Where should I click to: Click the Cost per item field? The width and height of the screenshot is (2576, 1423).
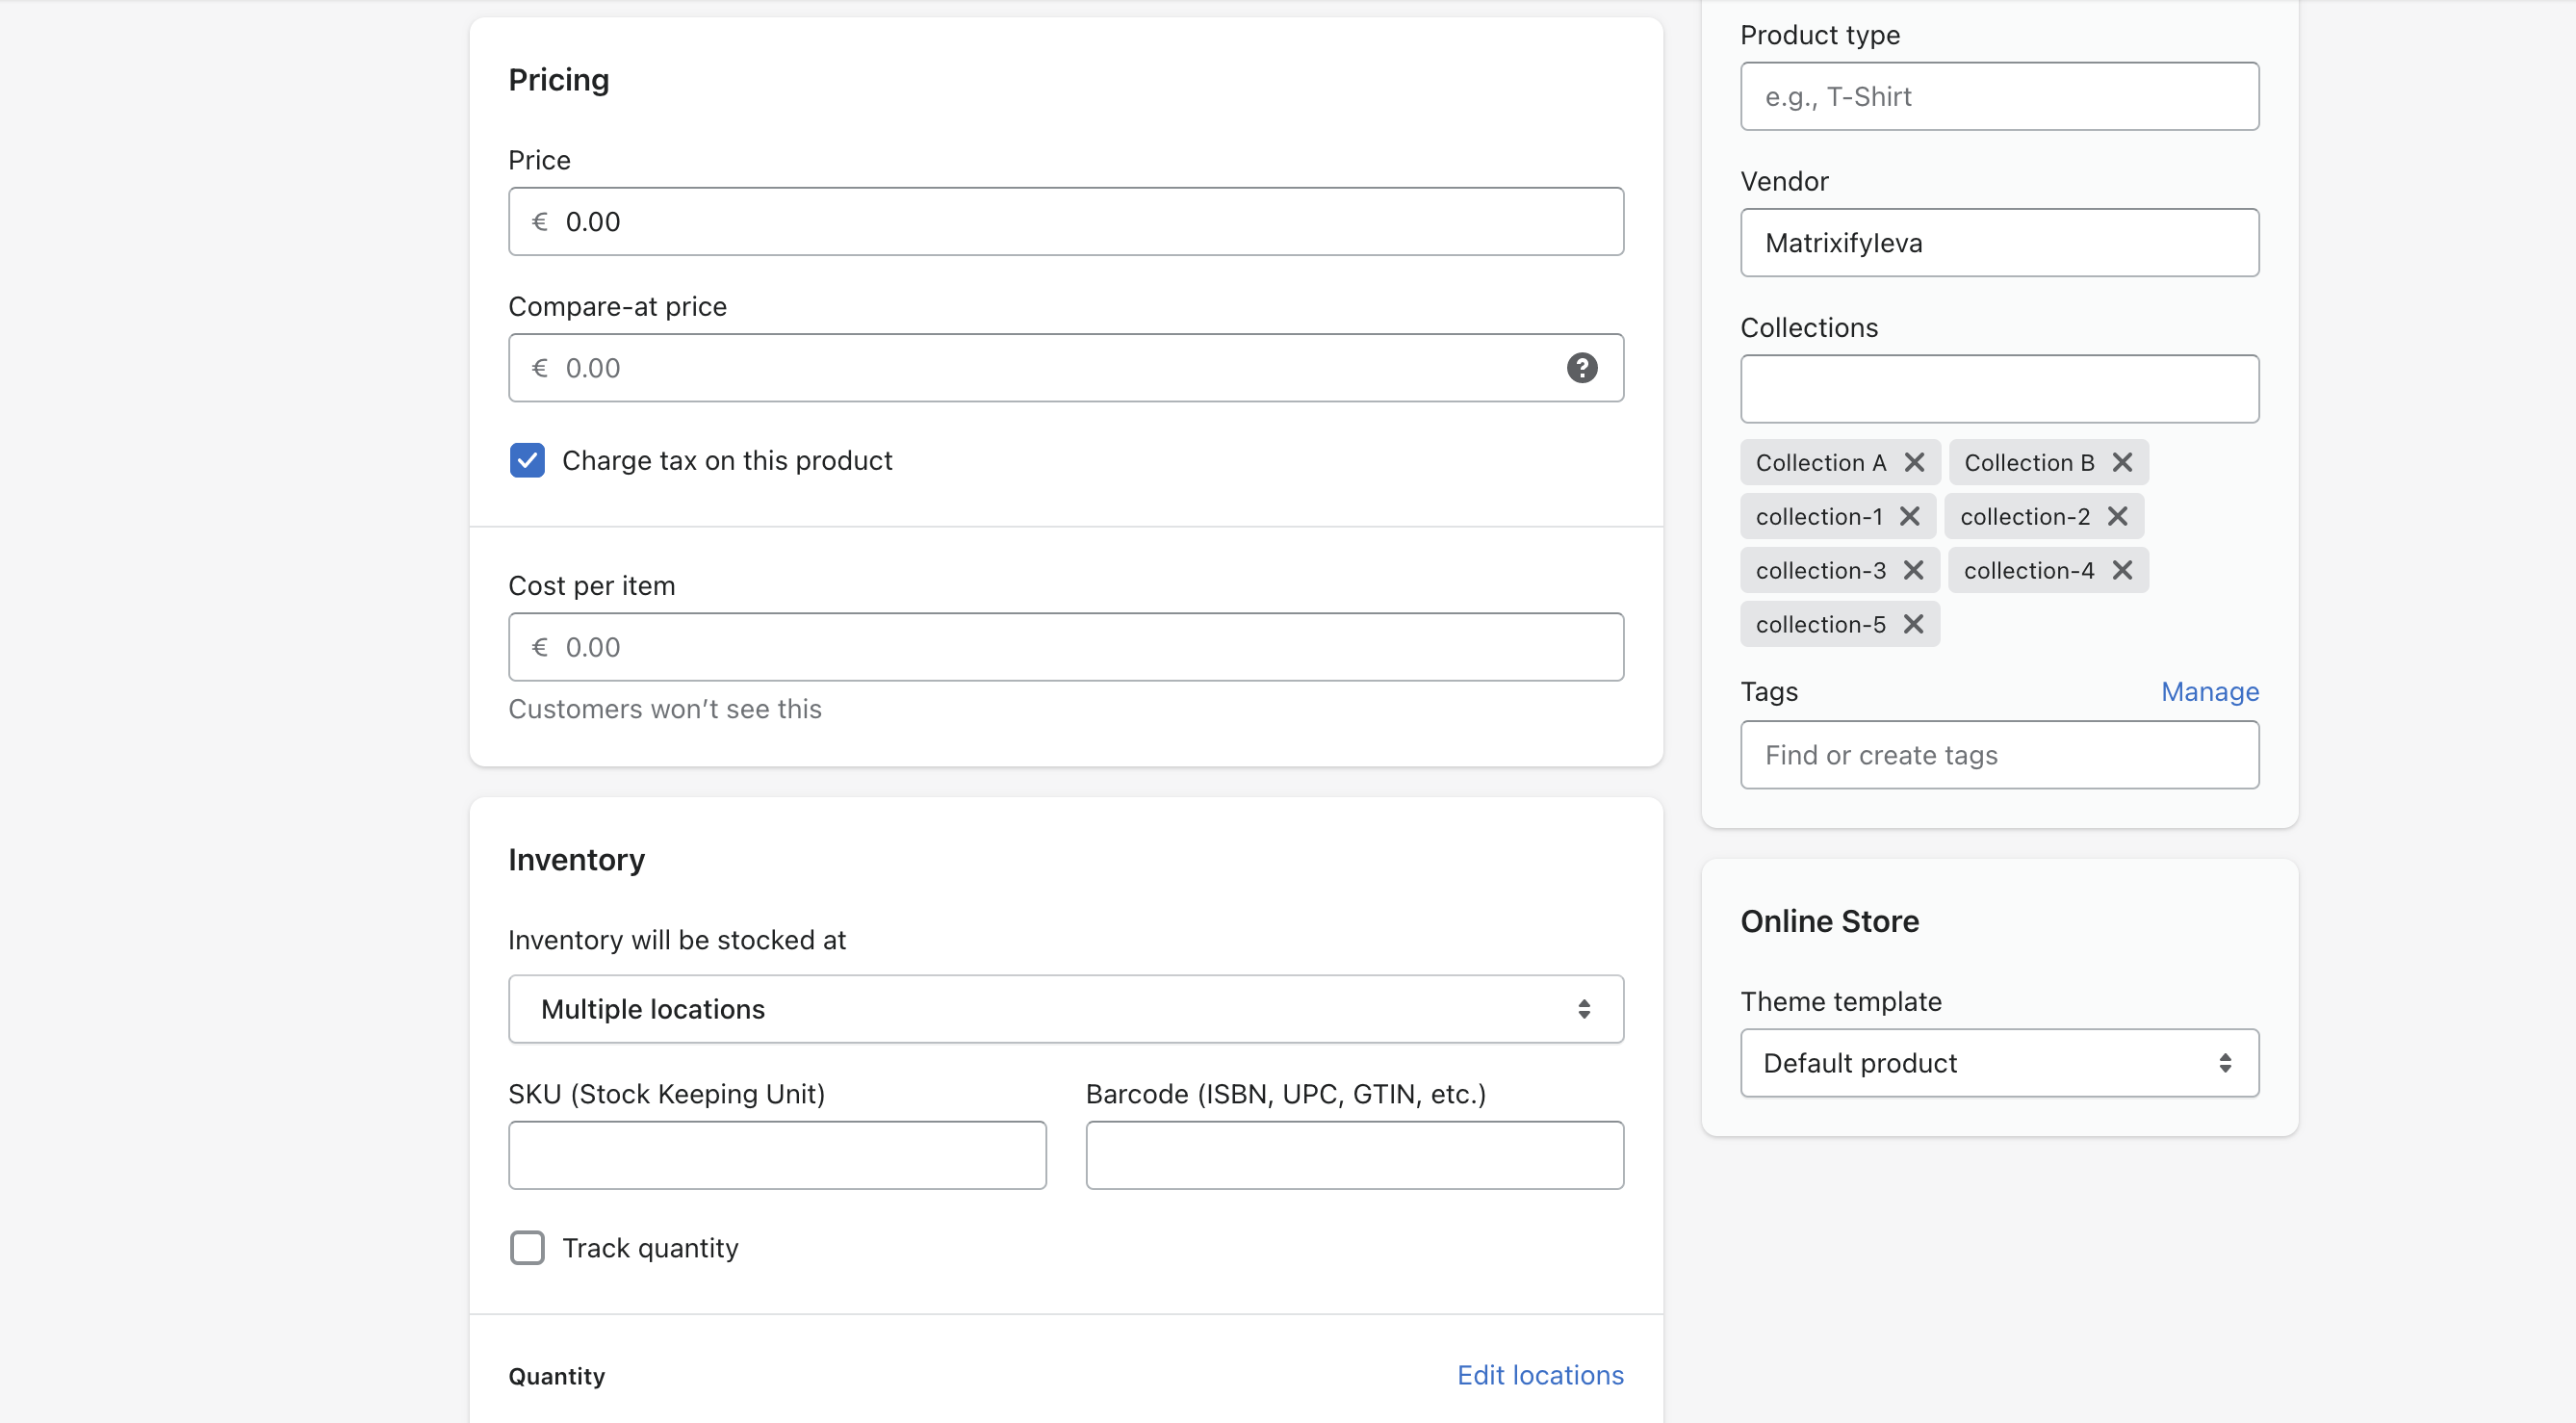1065,647
